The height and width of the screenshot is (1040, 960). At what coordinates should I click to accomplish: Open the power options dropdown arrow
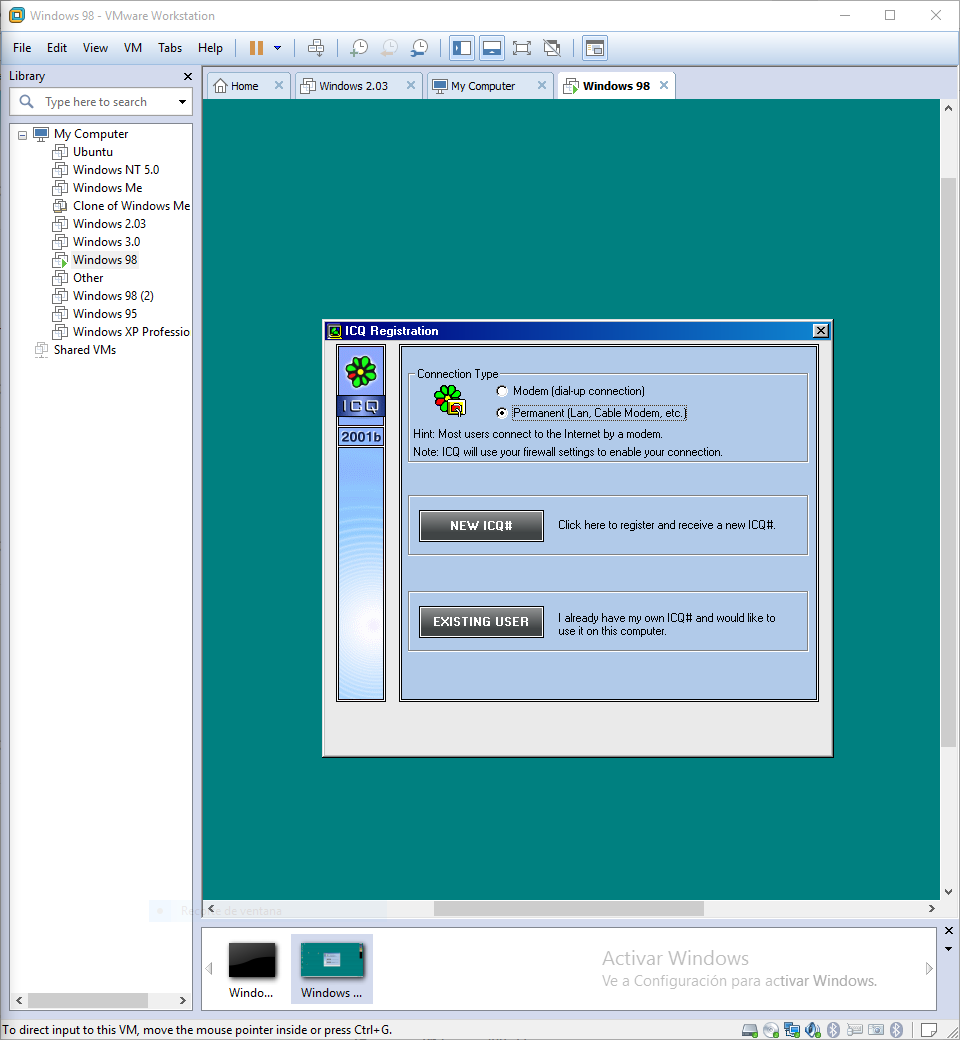click(277, 48)
